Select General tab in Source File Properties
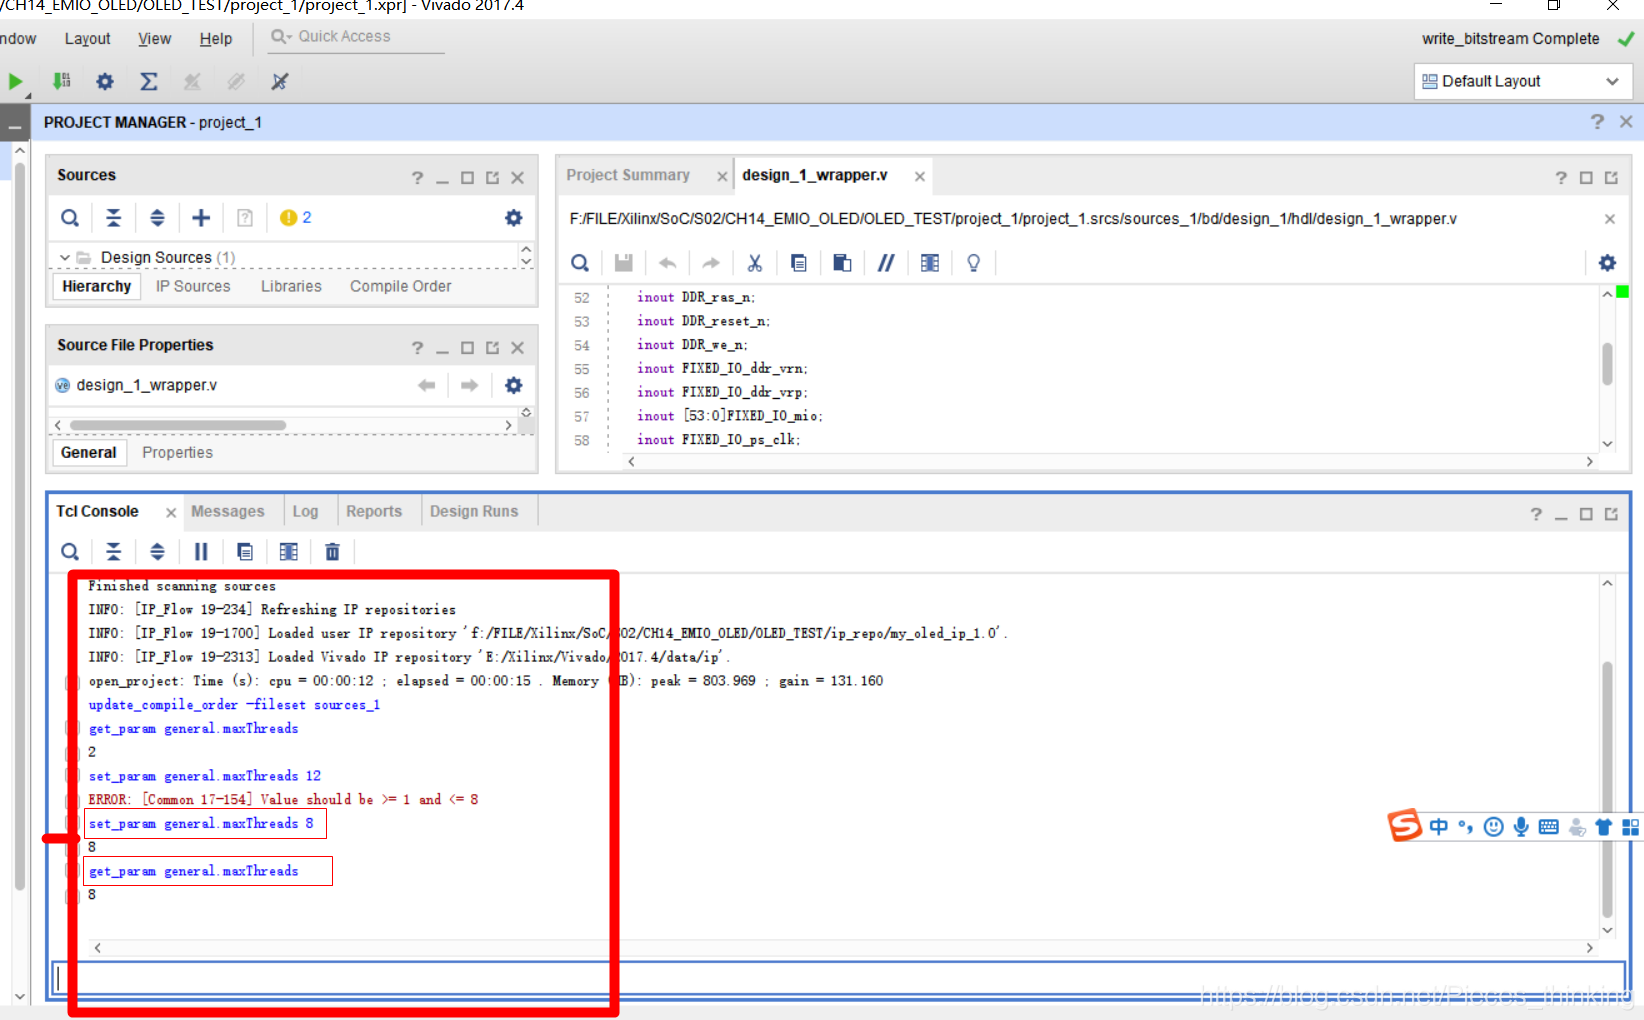This screenshot has width=1644, height=1020. (x=88, y=453)
